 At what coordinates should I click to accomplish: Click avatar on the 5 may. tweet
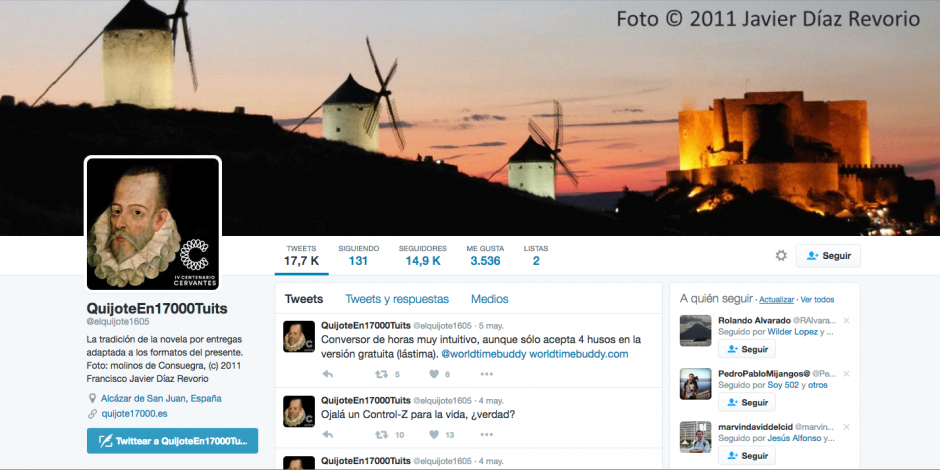pyautogui.click(x=299, y=336)
